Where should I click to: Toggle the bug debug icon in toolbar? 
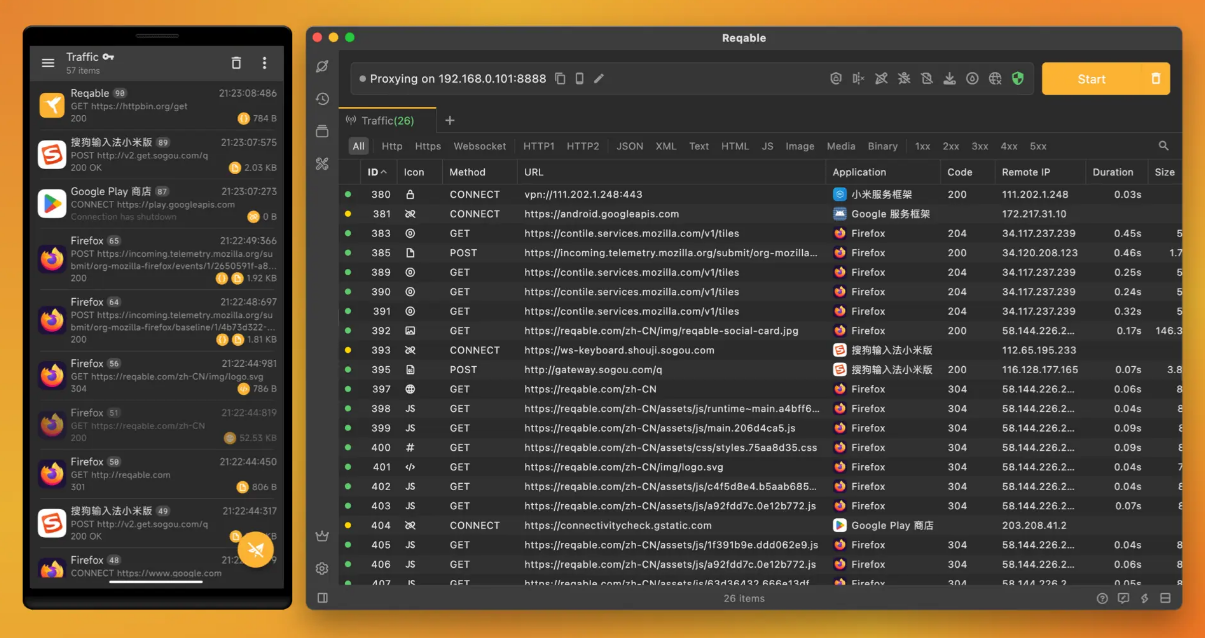click(x=903, y=79)
